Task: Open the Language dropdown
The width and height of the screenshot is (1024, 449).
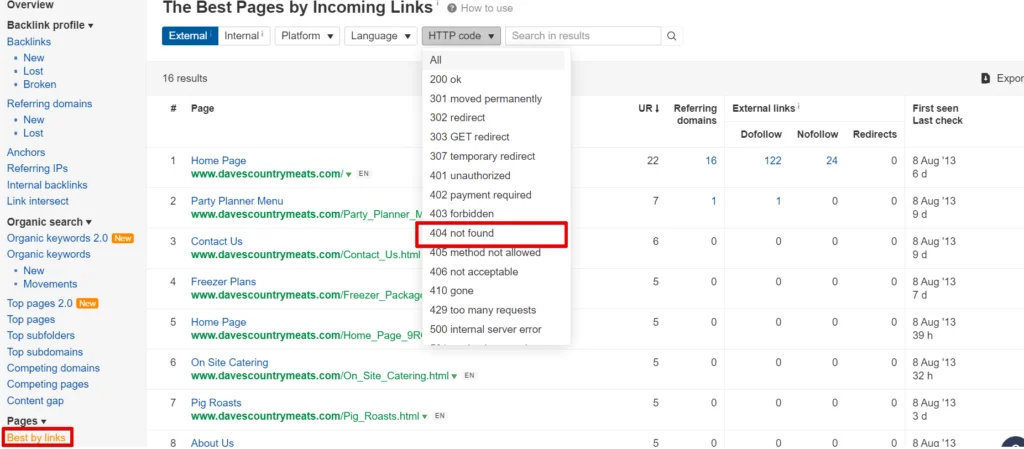Action: click(381, 36)
